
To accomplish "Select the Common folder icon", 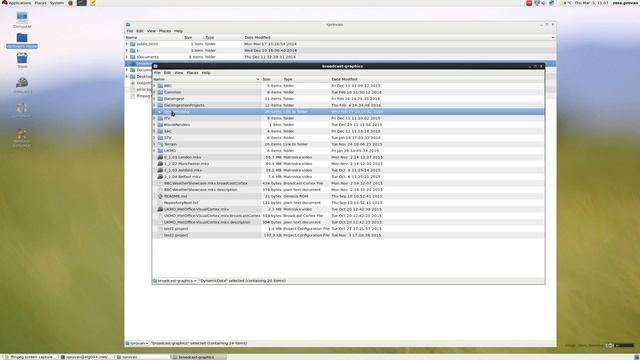I will pyautogui.click(x=160, y=92).
